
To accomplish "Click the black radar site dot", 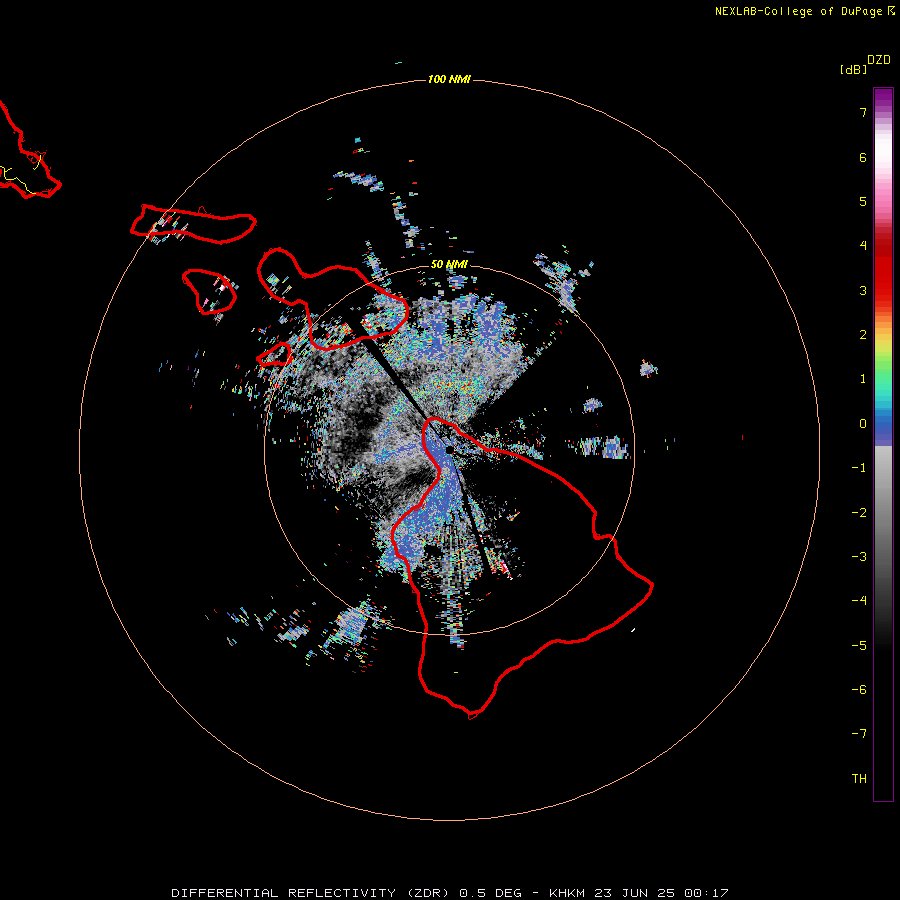I will (449, 449).
